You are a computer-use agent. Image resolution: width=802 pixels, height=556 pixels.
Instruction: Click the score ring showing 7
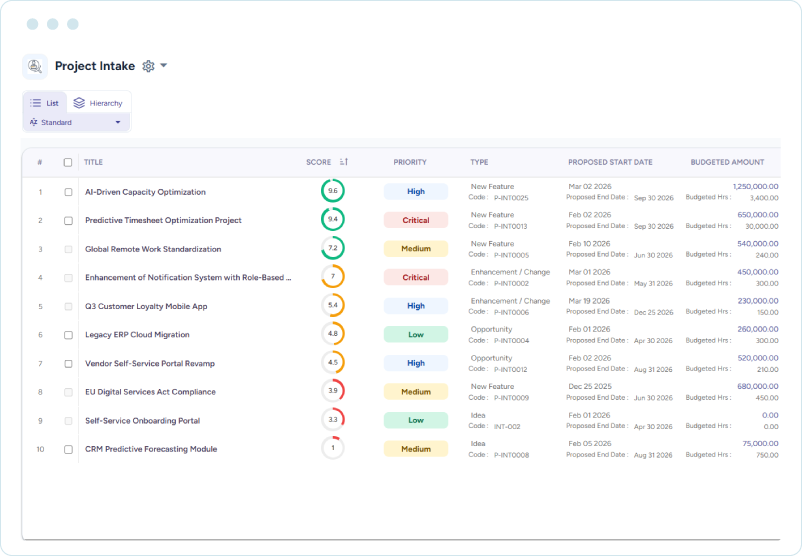[x=333, y=277]
